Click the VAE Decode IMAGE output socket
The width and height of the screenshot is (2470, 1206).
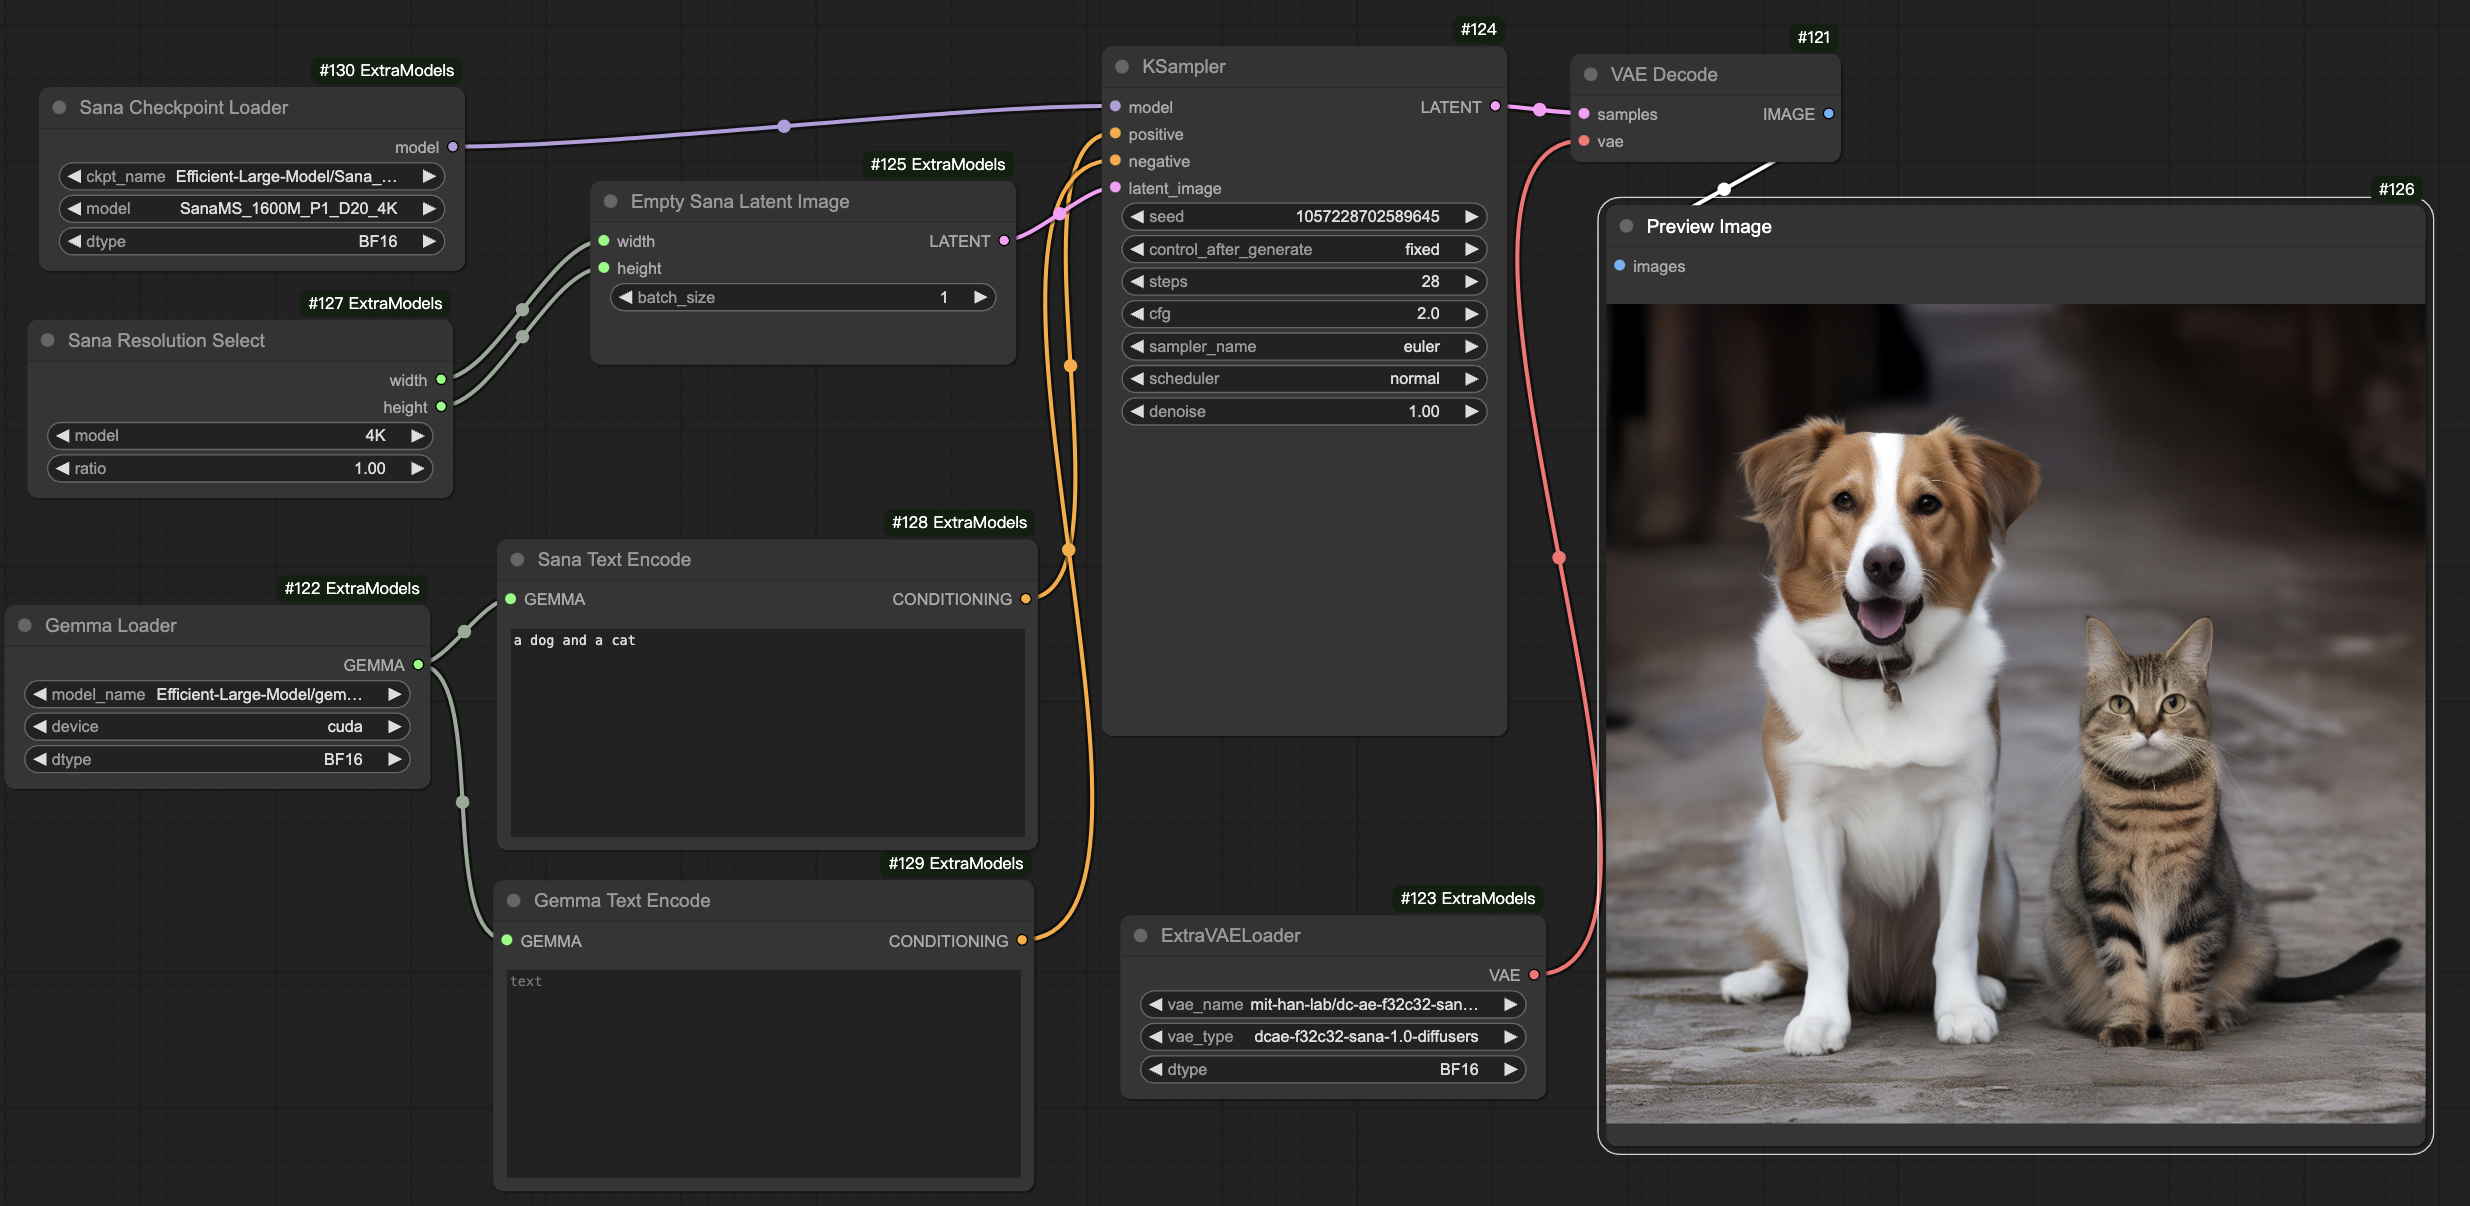(1828, 114)
